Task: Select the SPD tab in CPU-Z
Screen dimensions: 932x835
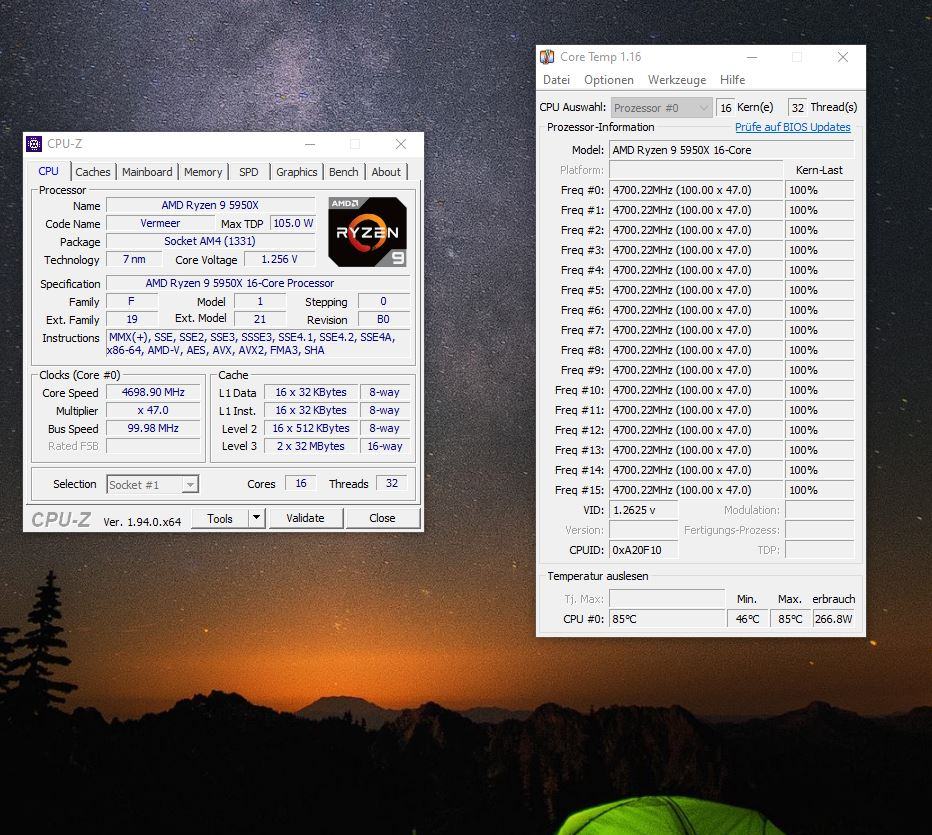Action: pyautogui.click(x=248, y=172)
